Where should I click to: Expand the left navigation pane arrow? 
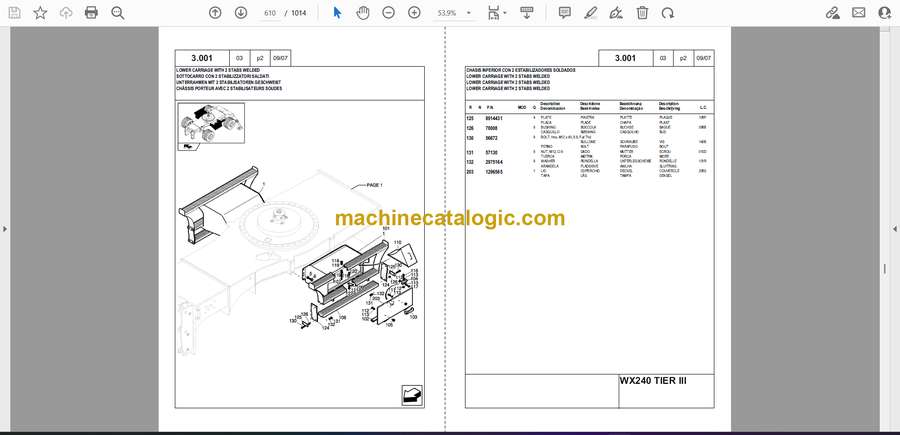pos(5,229)
